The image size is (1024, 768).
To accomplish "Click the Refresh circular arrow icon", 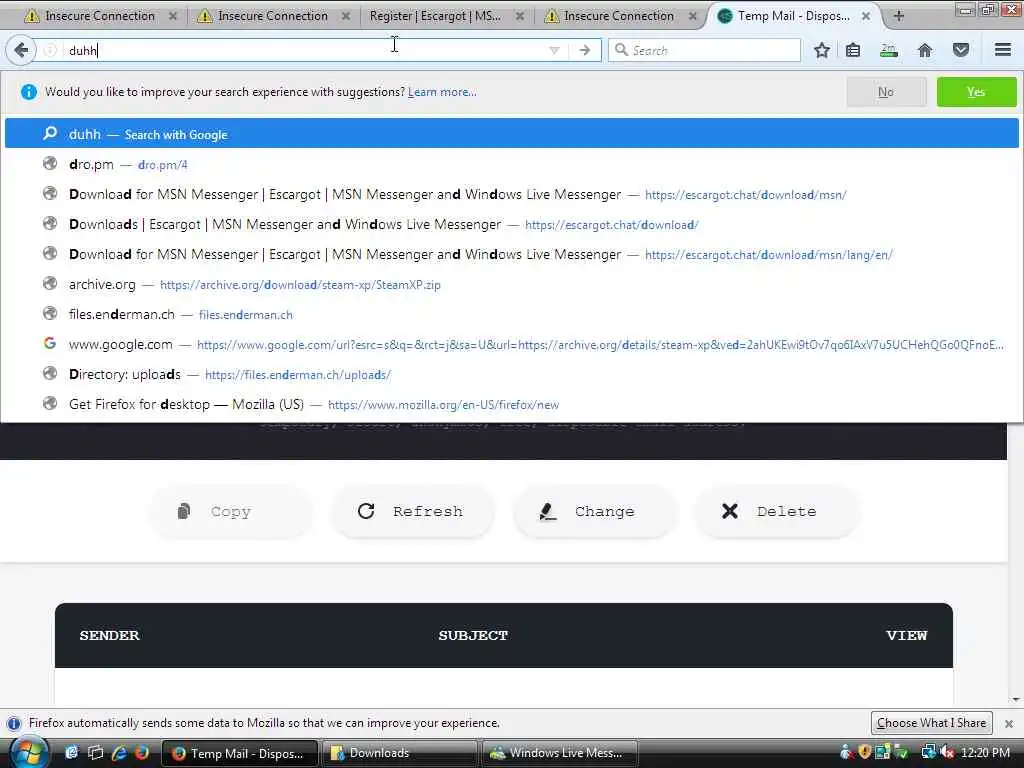I will pos(366,511).
